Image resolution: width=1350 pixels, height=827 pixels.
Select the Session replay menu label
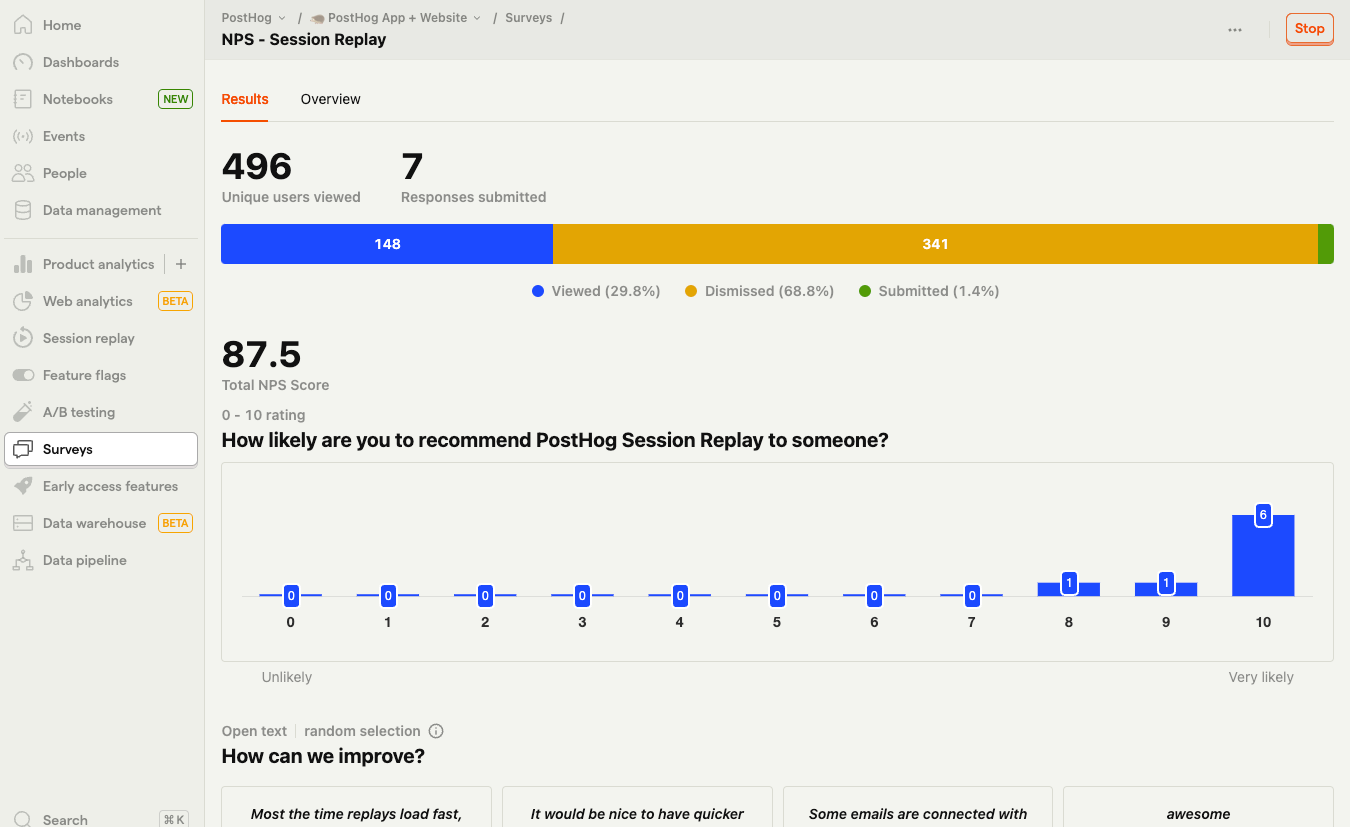89,338
